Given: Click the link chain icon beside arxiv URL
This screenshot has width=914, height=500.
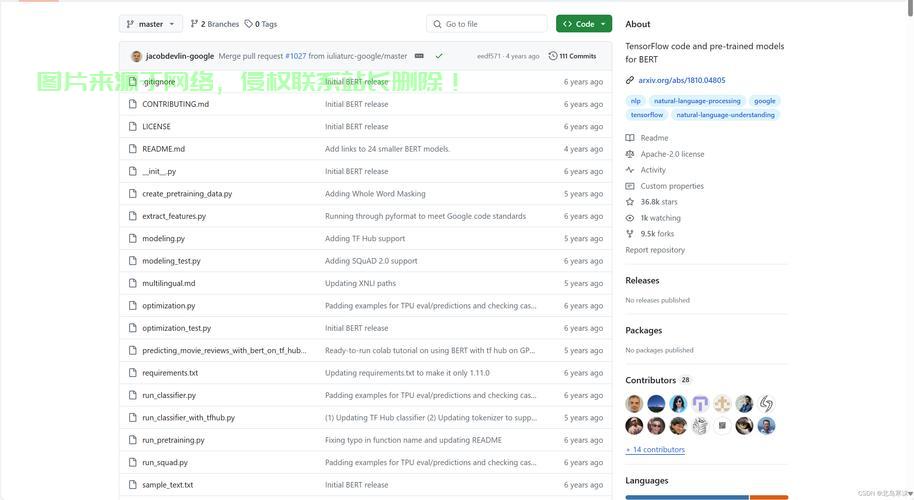Looking at the screenshot, I should [x=630, y=80].
